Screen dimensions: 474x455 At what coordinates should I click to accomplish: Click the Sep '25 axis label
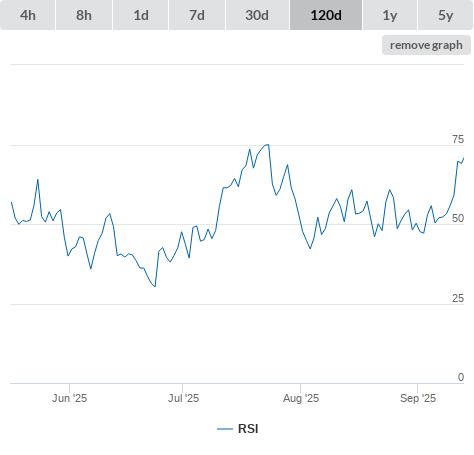pyautogui.click(x=418, y=398)
